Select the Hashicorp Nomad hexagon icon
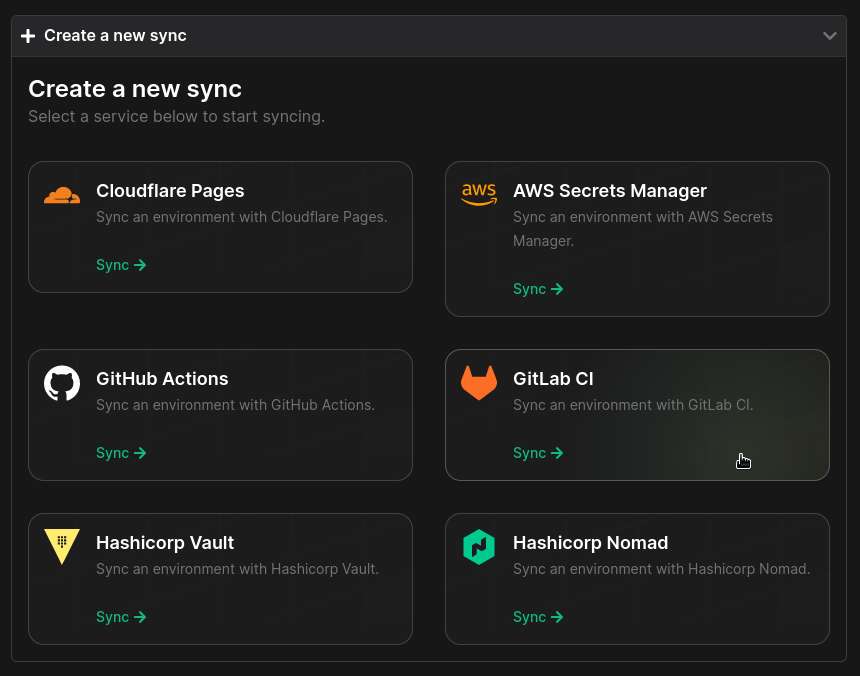860x676 pixels. click(479, 546)
